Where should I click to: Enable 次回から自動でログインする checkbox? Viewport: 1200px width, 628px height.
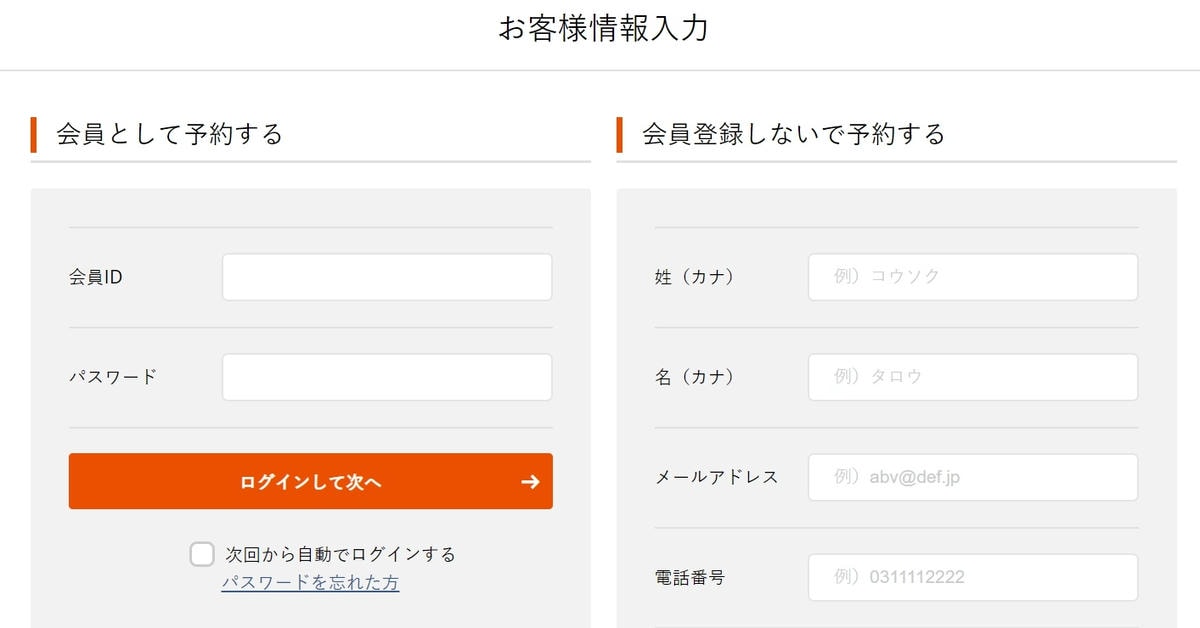pos(202,554)
